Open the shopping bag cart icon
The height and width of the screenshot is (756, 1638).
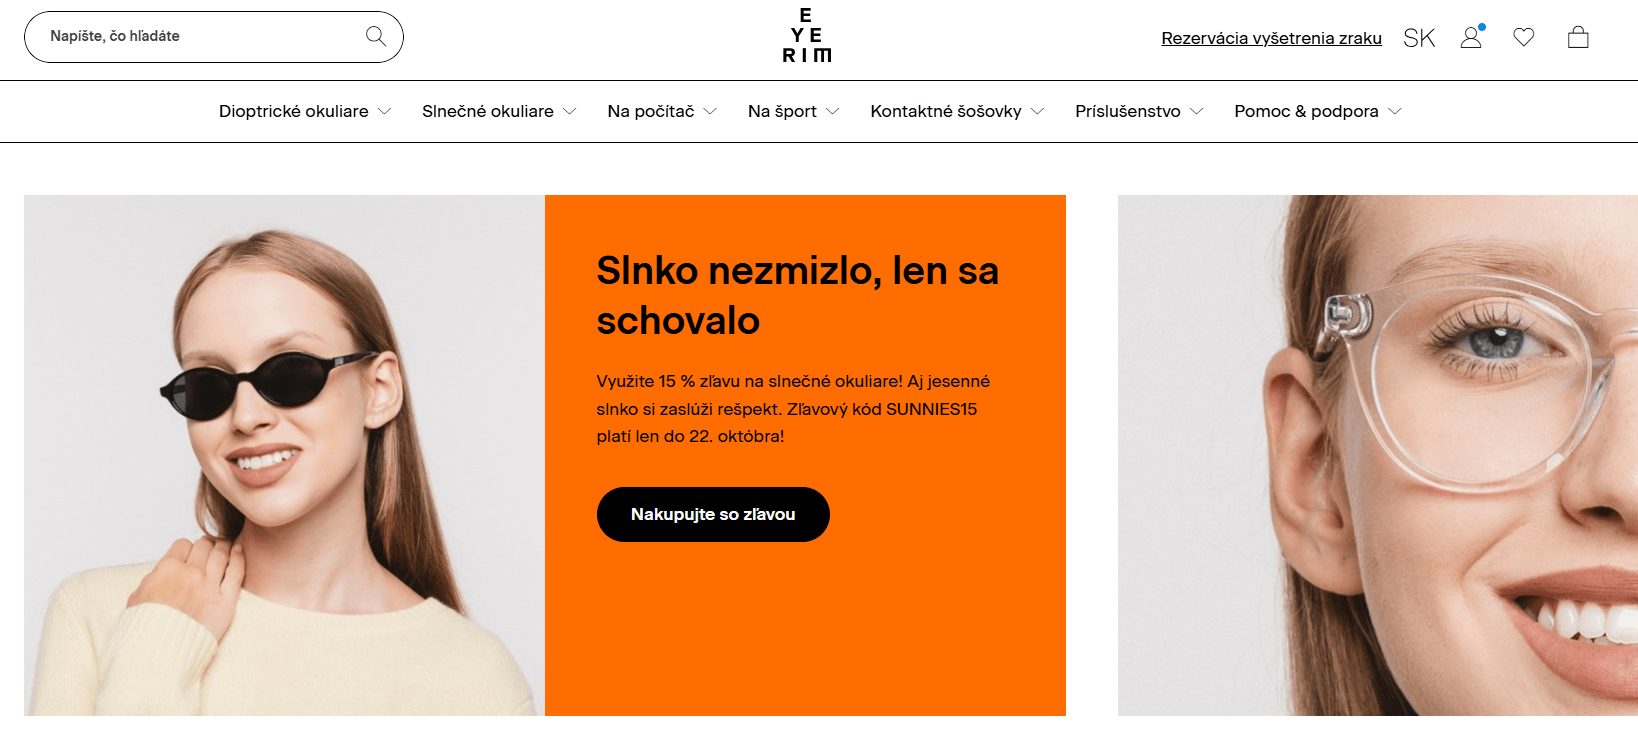point(1578,37)
